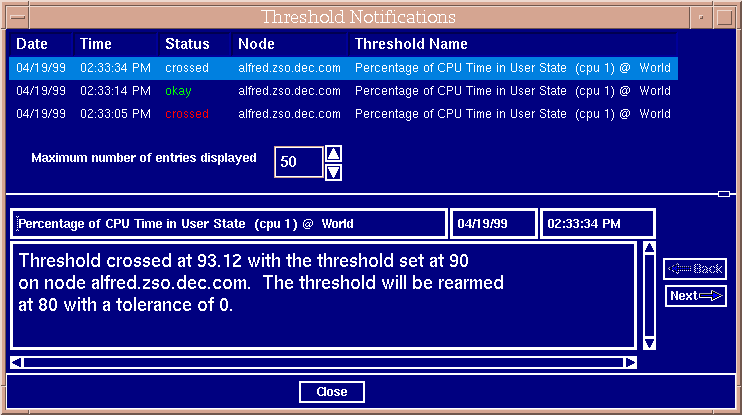Click the grayed-out Back arrow button

(696, 268)
